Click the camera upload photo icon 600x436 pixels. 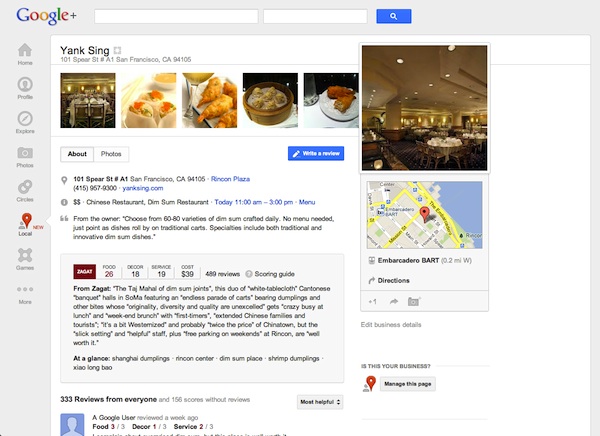point(415,301)
